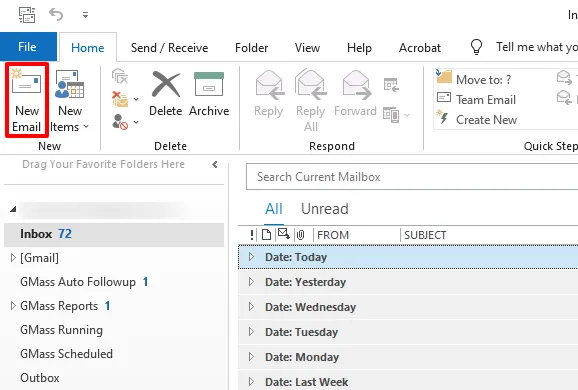Sort by Importance column icon

click(251, 235)
